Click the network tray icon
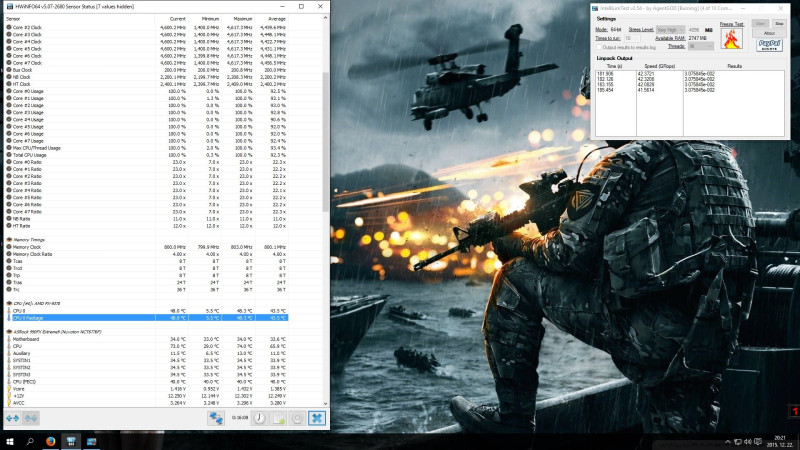This screenshot has height=450, width=800. click(x=738, y=442)
